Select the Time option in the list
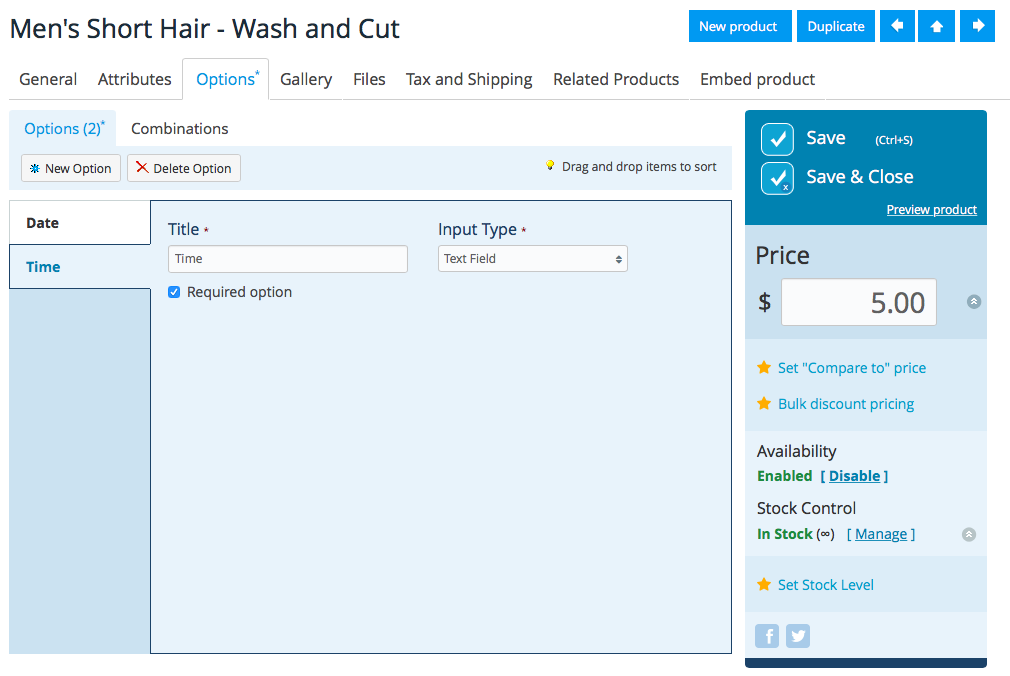 click(80, 267)
